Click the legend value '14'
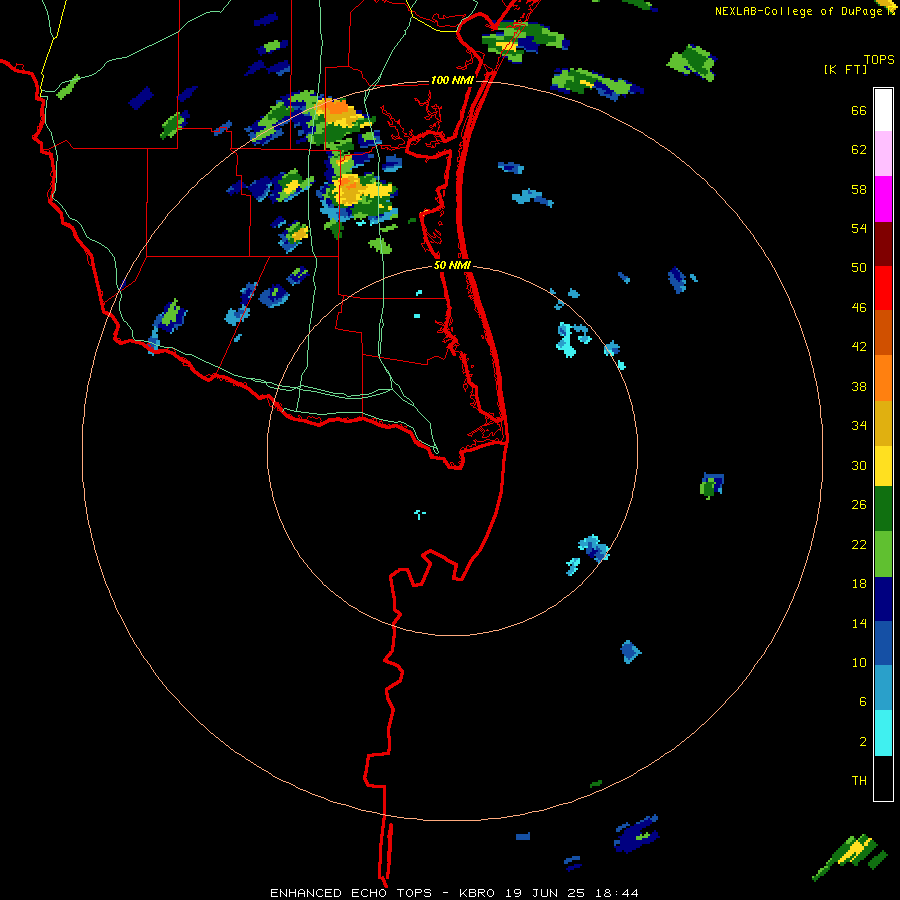Viewport: 900px width, 900px height. (859, 623)
